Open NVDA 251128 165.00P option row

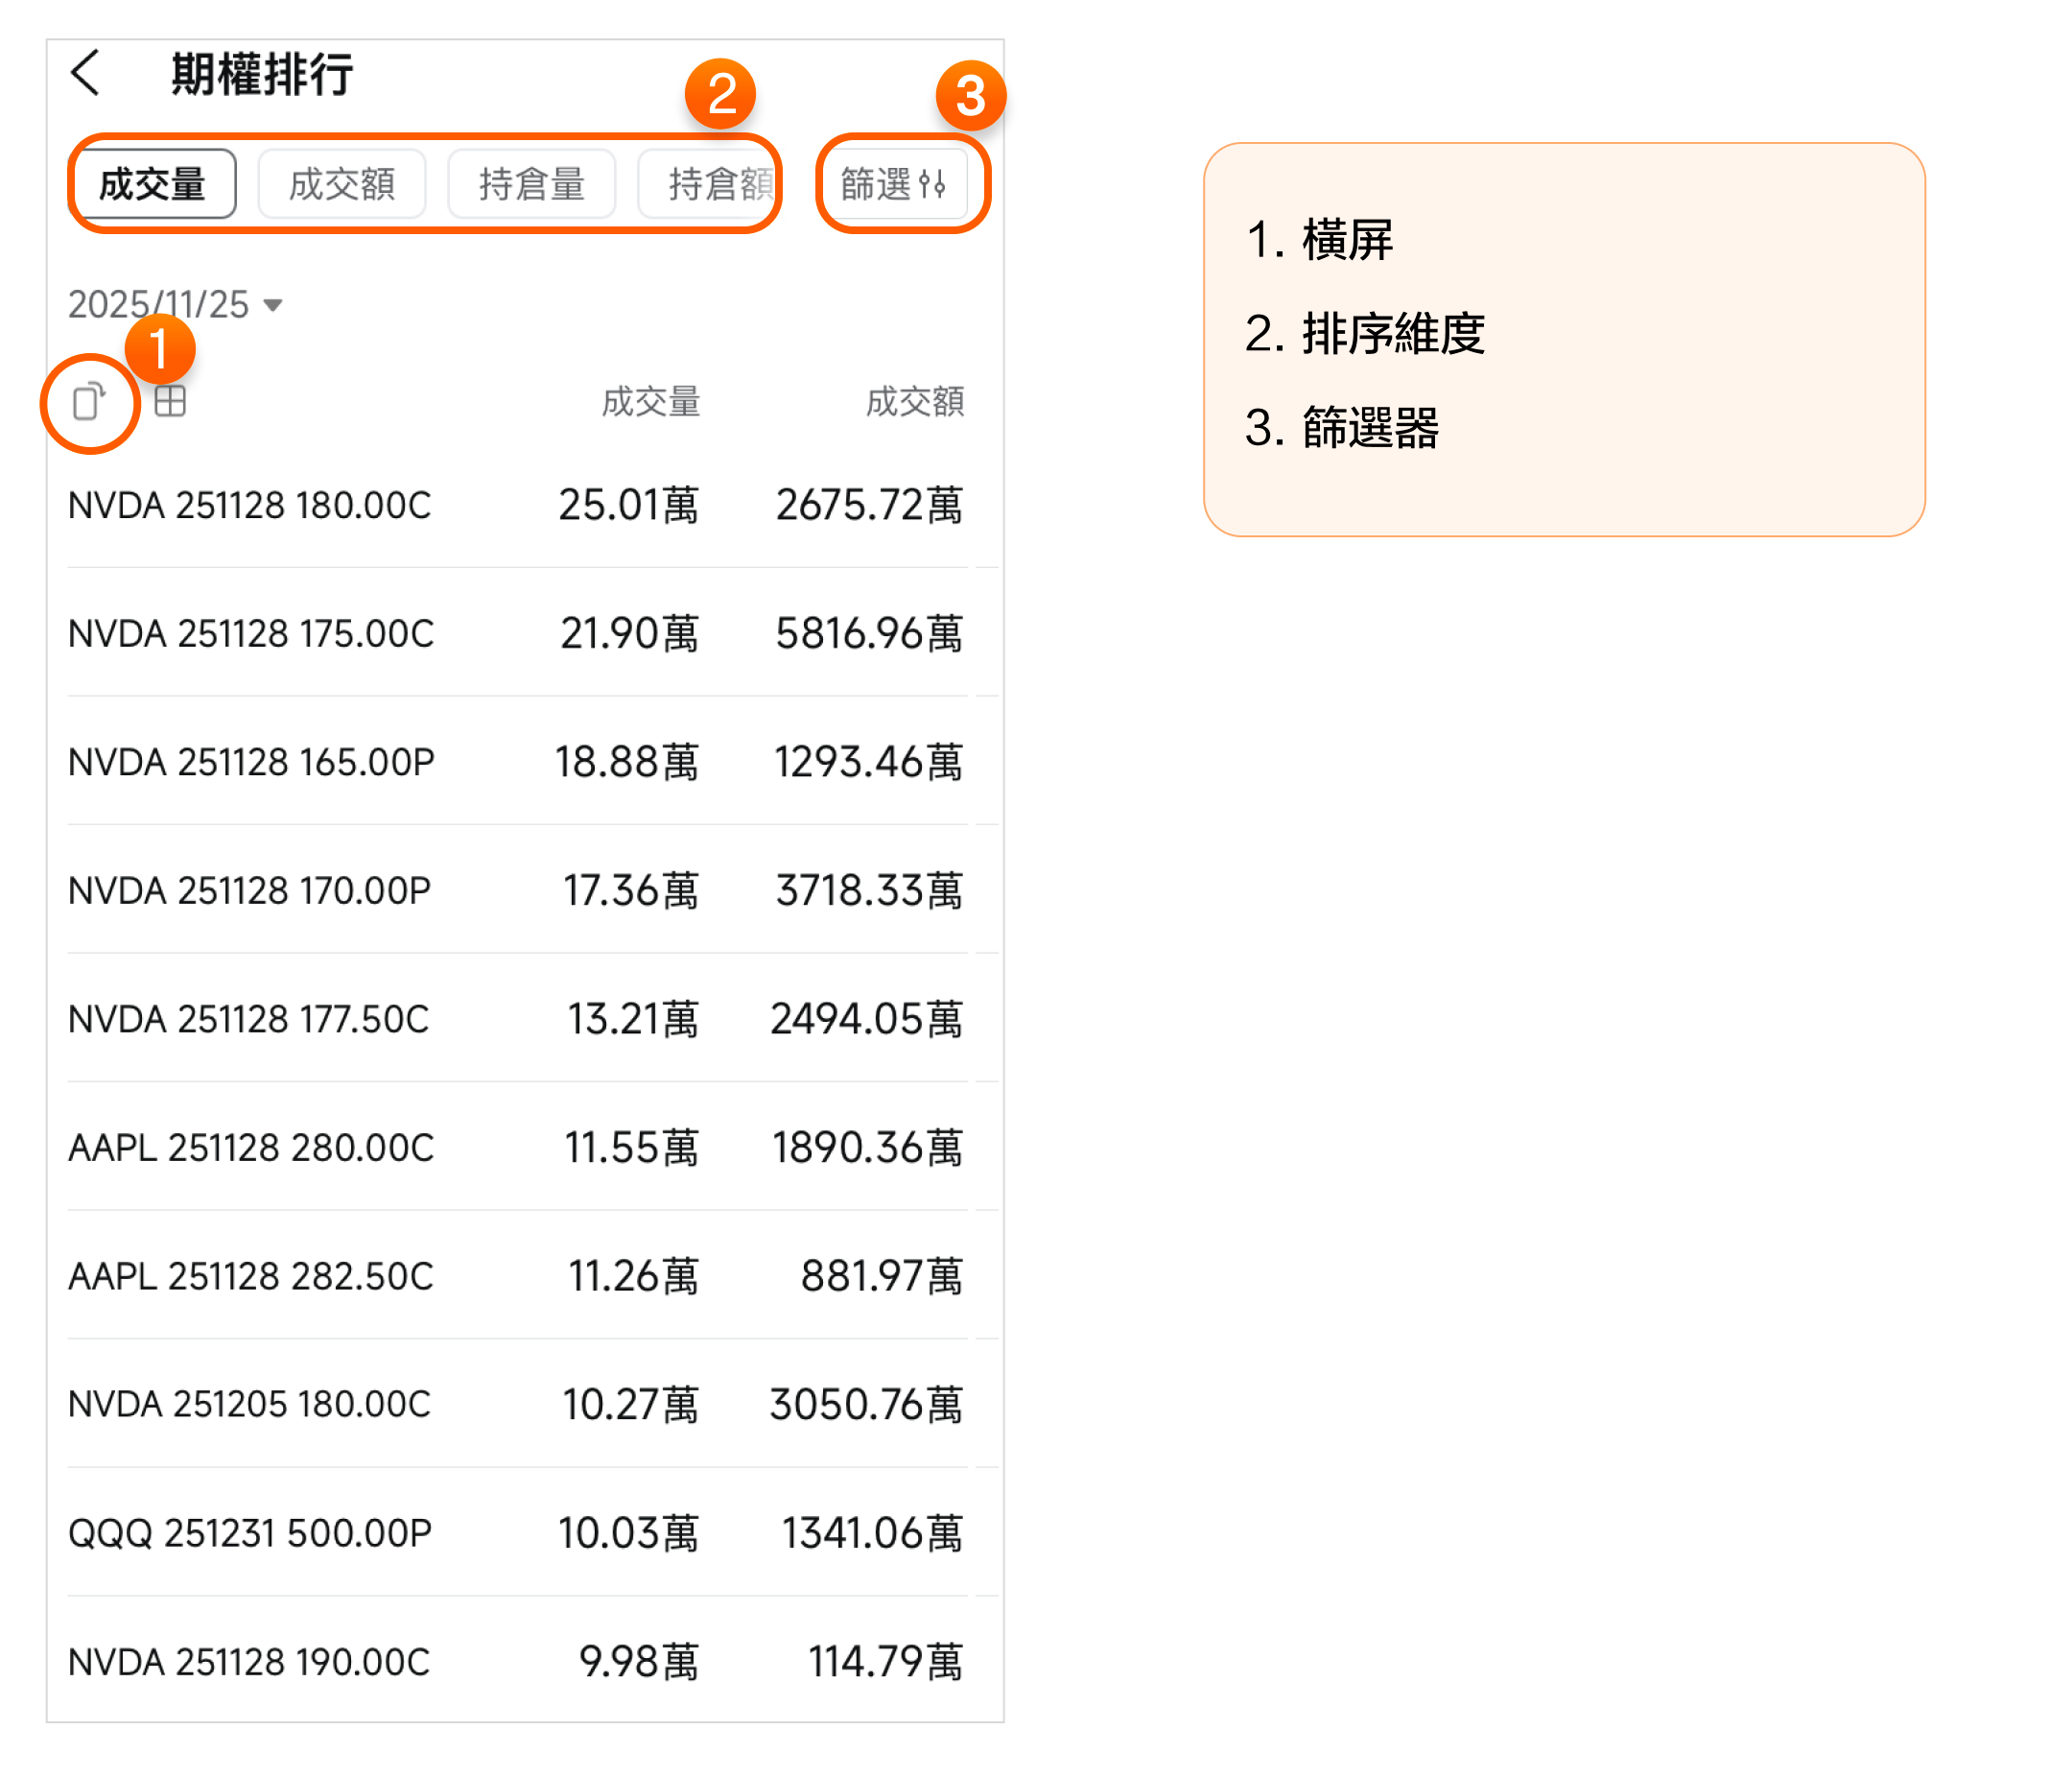pos(250,763)
